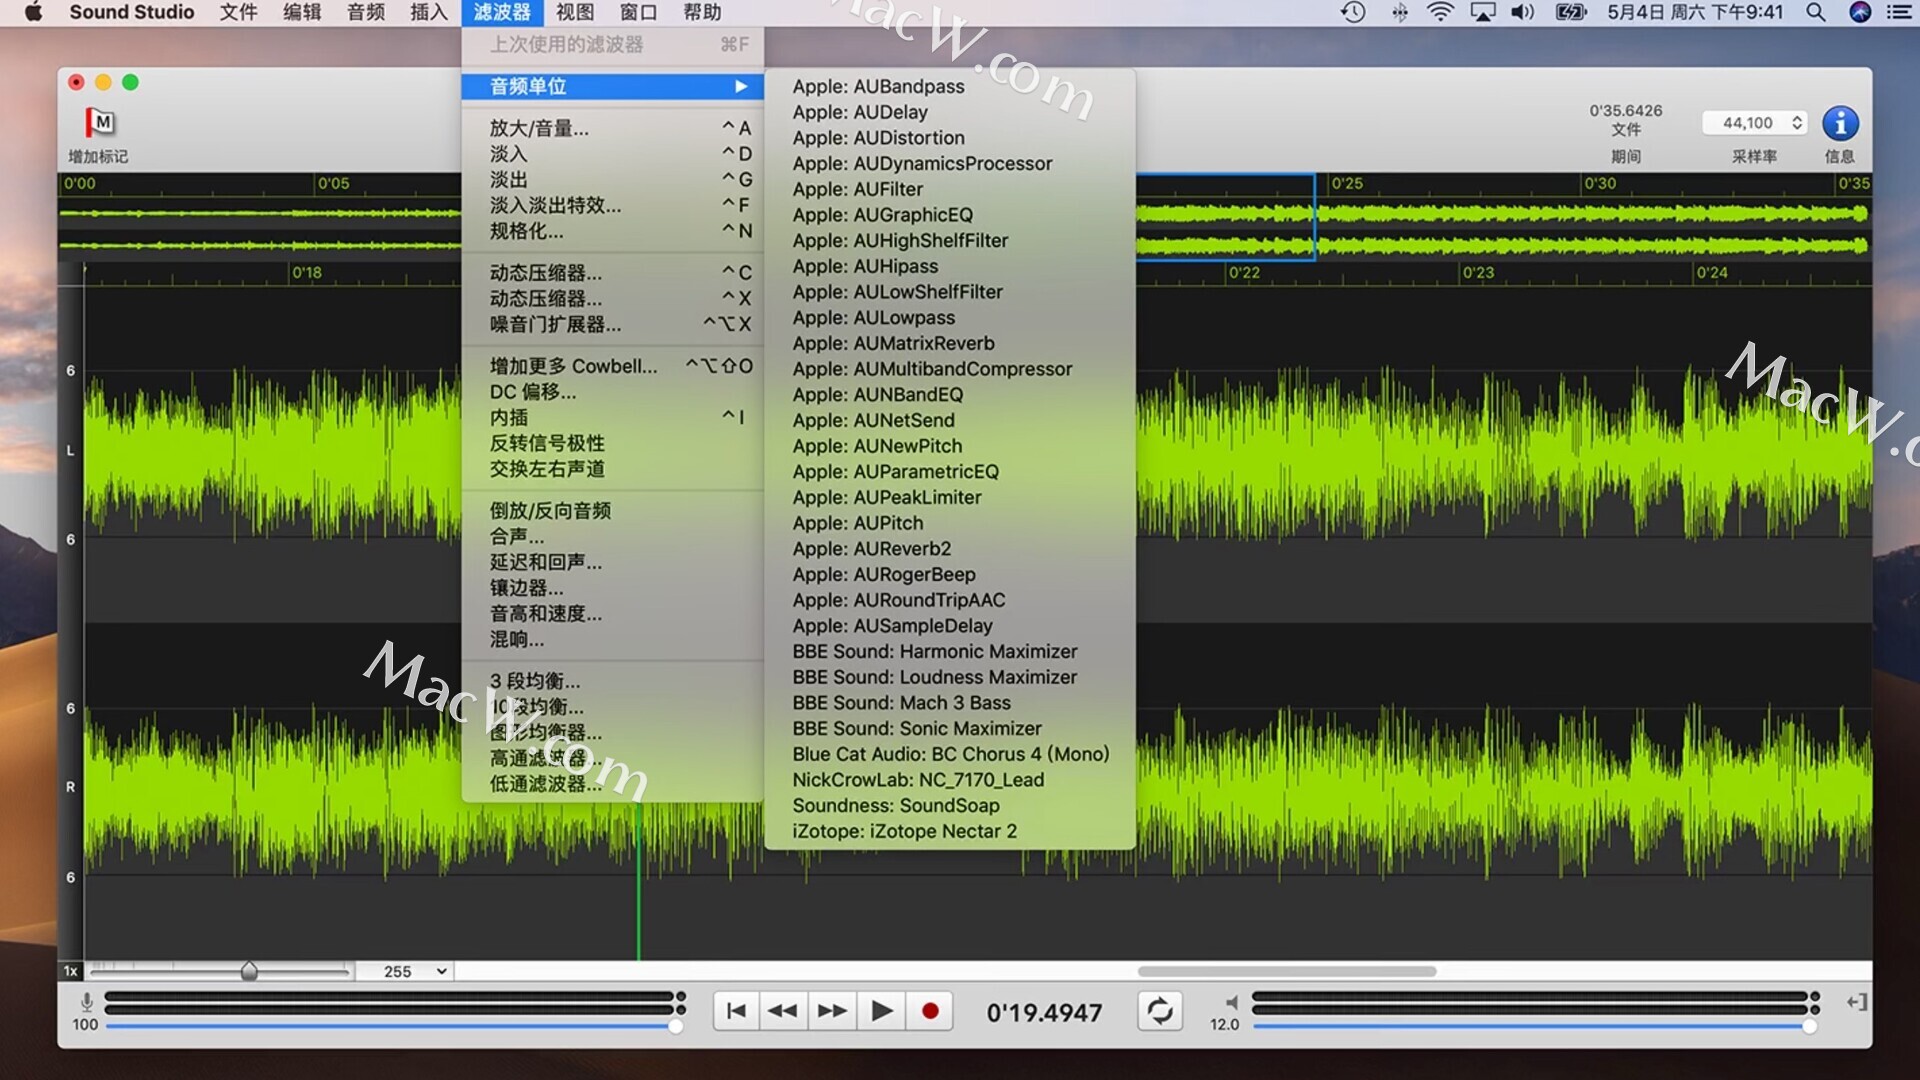
Task: Click the microphone input level icon
Action: (87, 1002)
